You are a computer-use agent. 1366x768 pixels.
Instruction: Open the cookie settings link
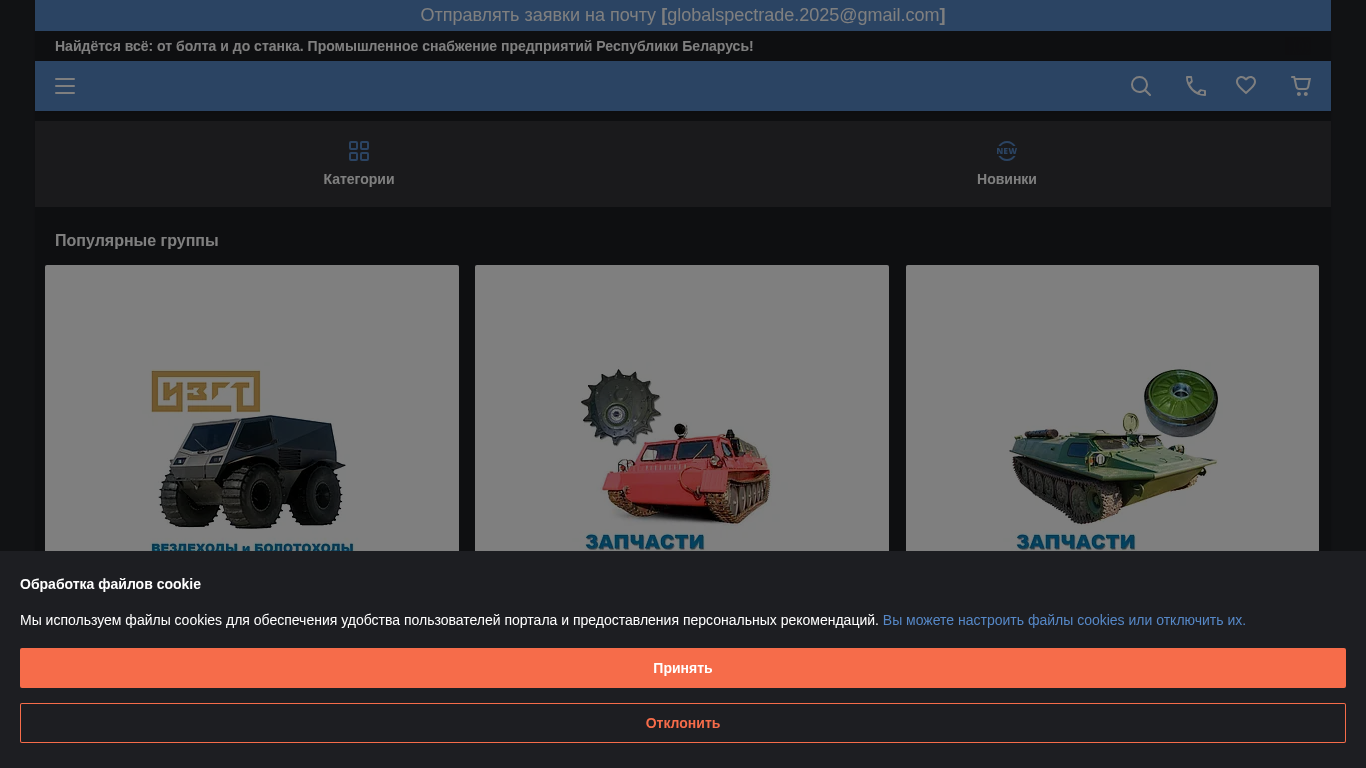click(1064, 620)
